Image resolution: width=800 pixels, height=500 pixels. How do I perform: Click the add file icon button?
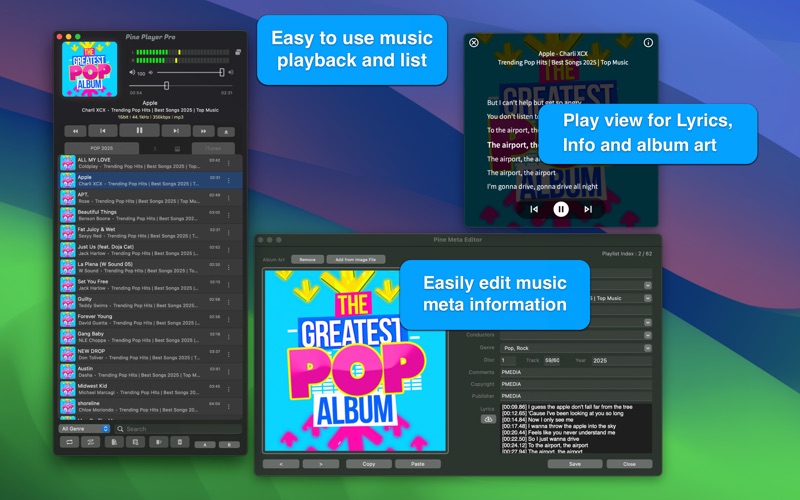pos(114,442)
